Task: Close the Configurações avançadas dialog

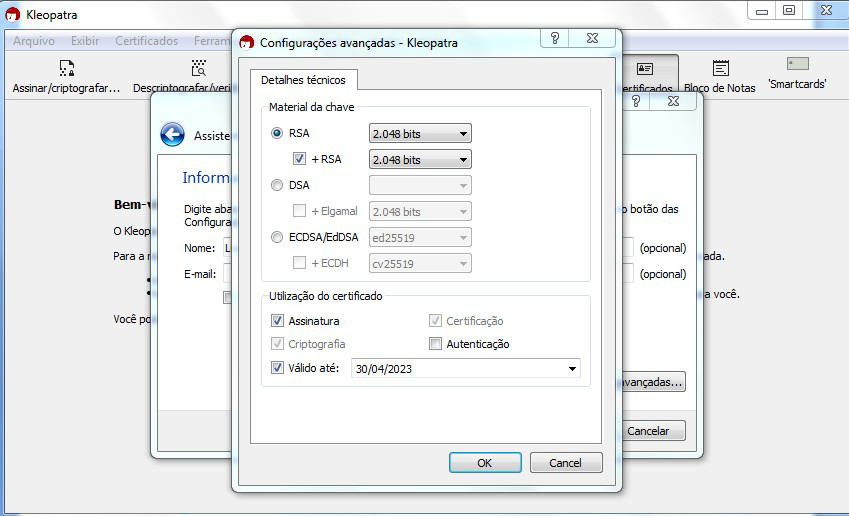Action: 592,38
